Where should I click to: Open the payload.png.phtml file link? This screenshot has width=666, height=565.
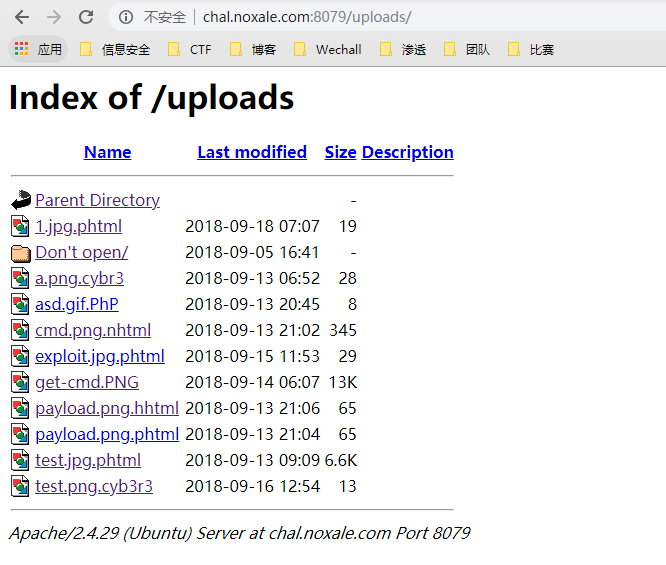pyautogui.click(x=107, y=434)
